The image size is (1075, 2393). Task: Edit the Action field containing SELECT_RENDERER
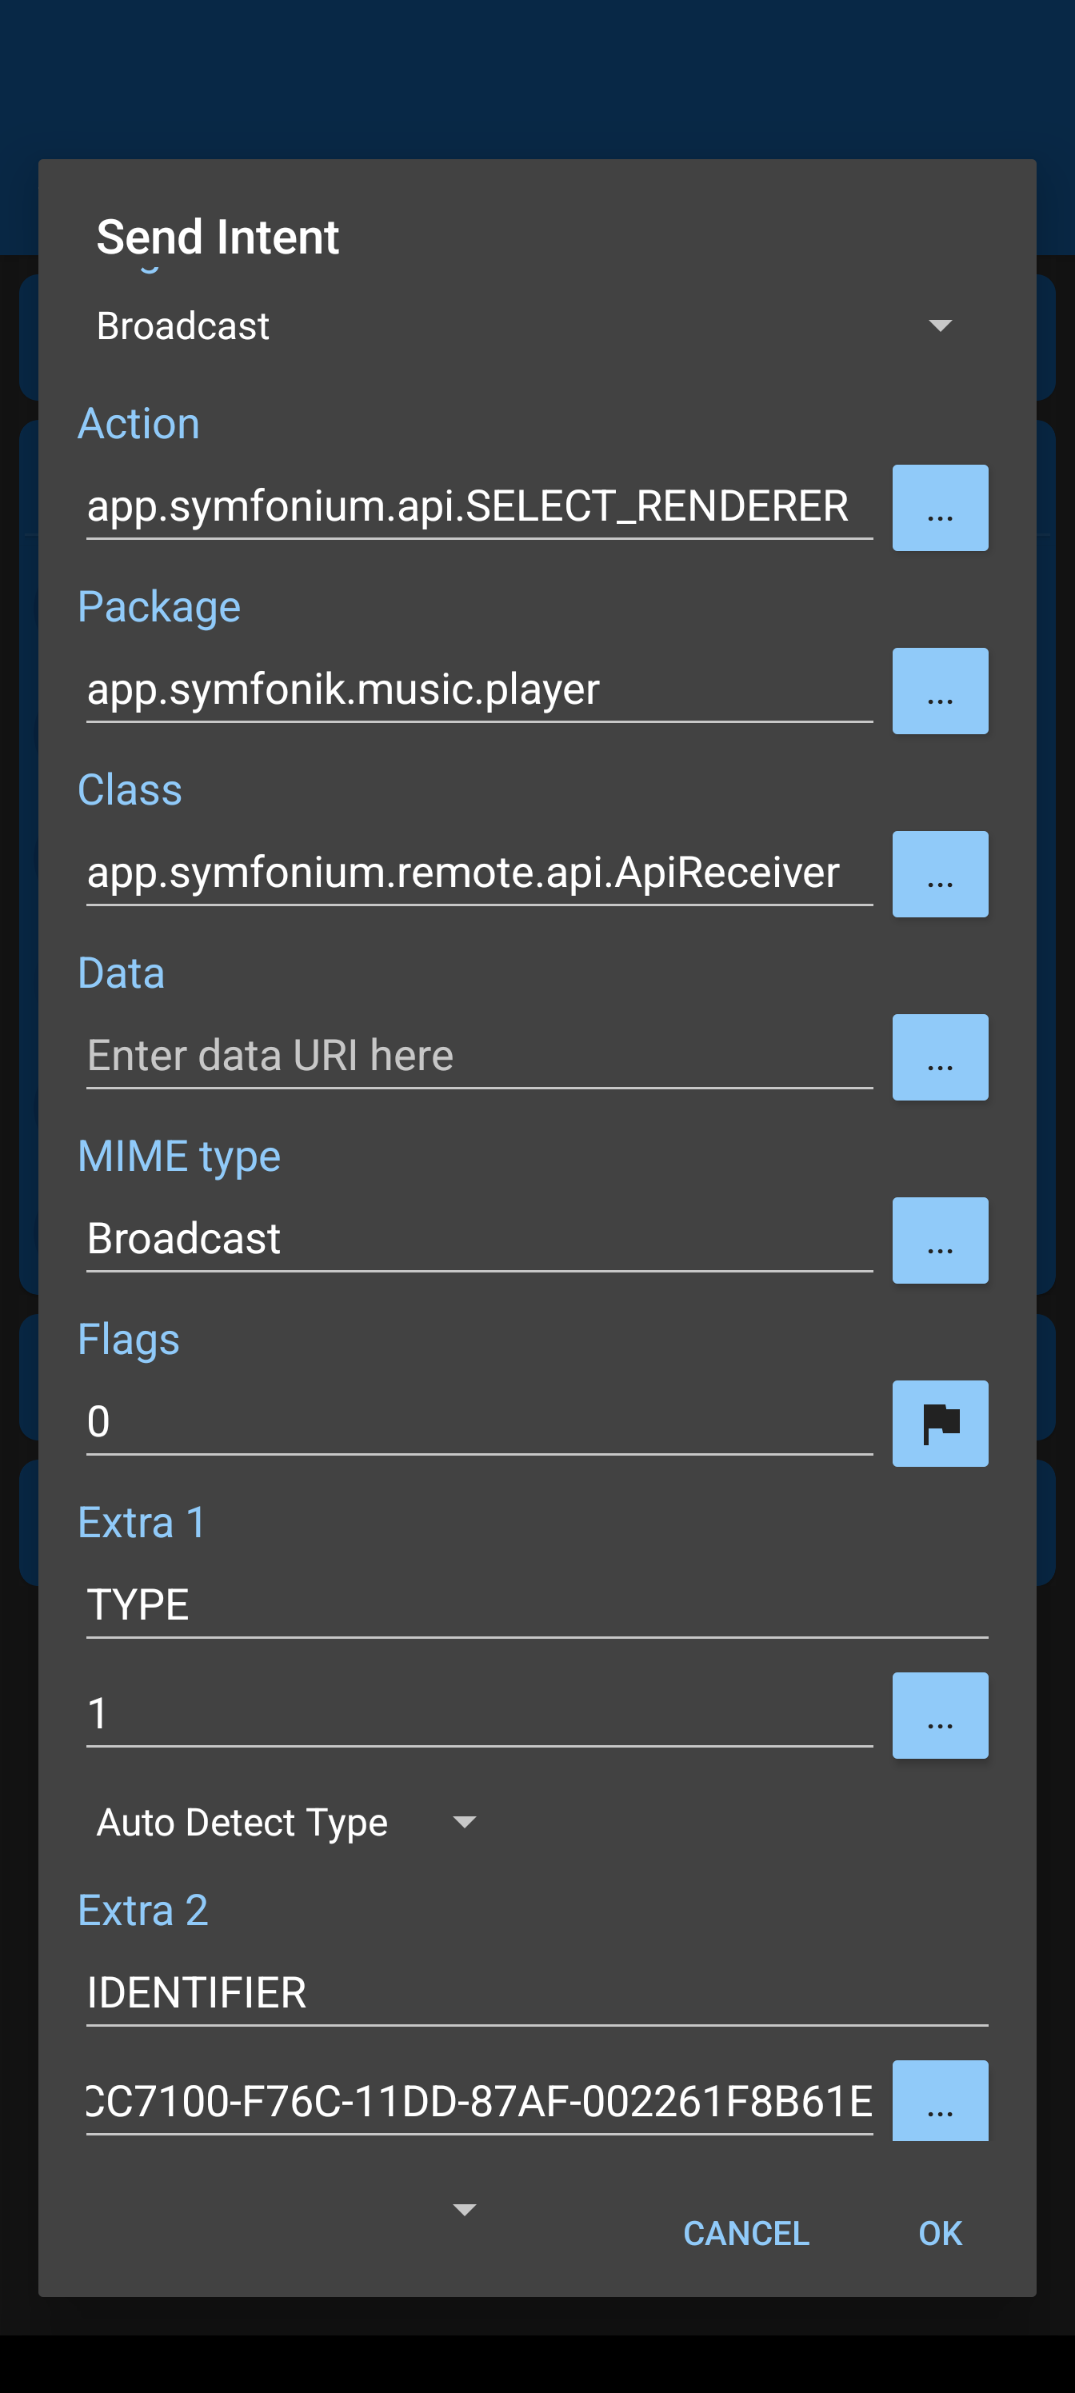[x=478, y=507]
